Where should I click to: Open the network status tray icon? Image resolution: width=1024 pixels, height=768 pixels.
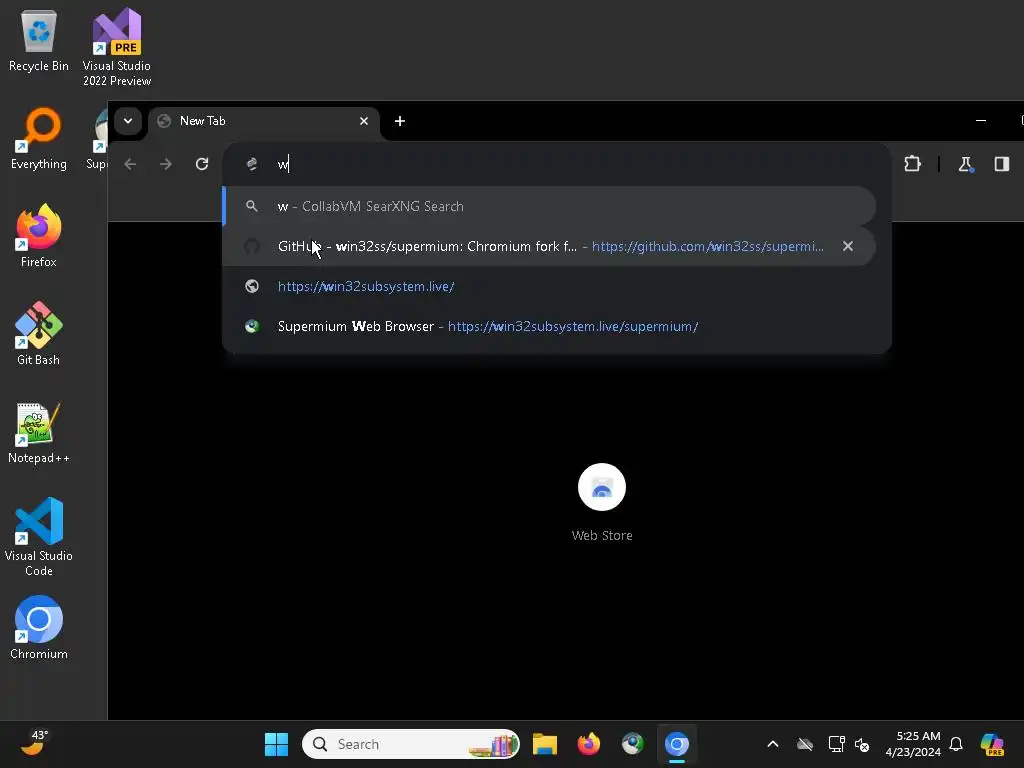click(836, 744)
